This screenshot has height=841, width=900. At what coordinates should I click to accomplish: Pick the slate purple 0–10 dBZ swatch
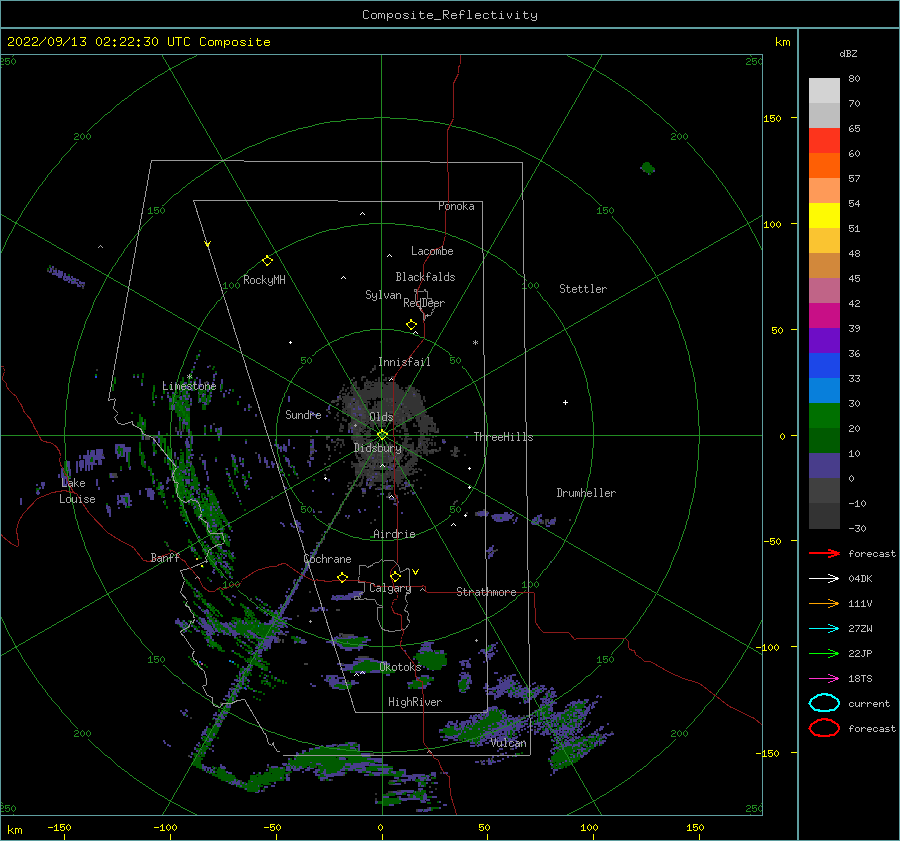[824, 466]
